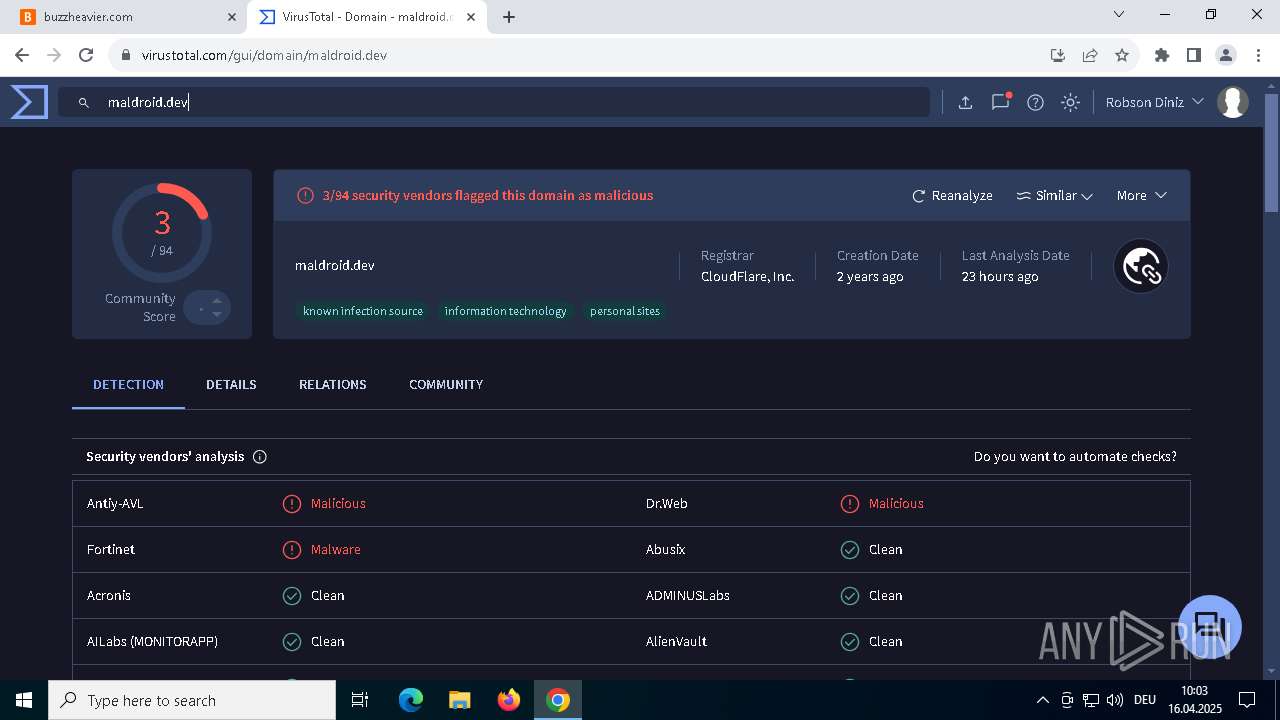Viewport: 1280px width, 720px height.
Task: Switch to the DETECTION tab
Action: tap(128, 385)
